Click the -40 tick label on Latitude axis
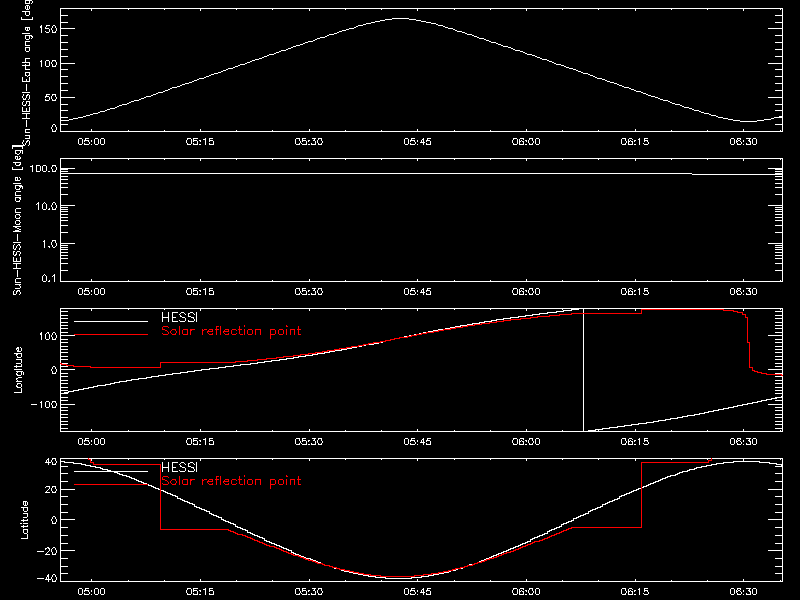Screen dimensions: 800x600 47,578
